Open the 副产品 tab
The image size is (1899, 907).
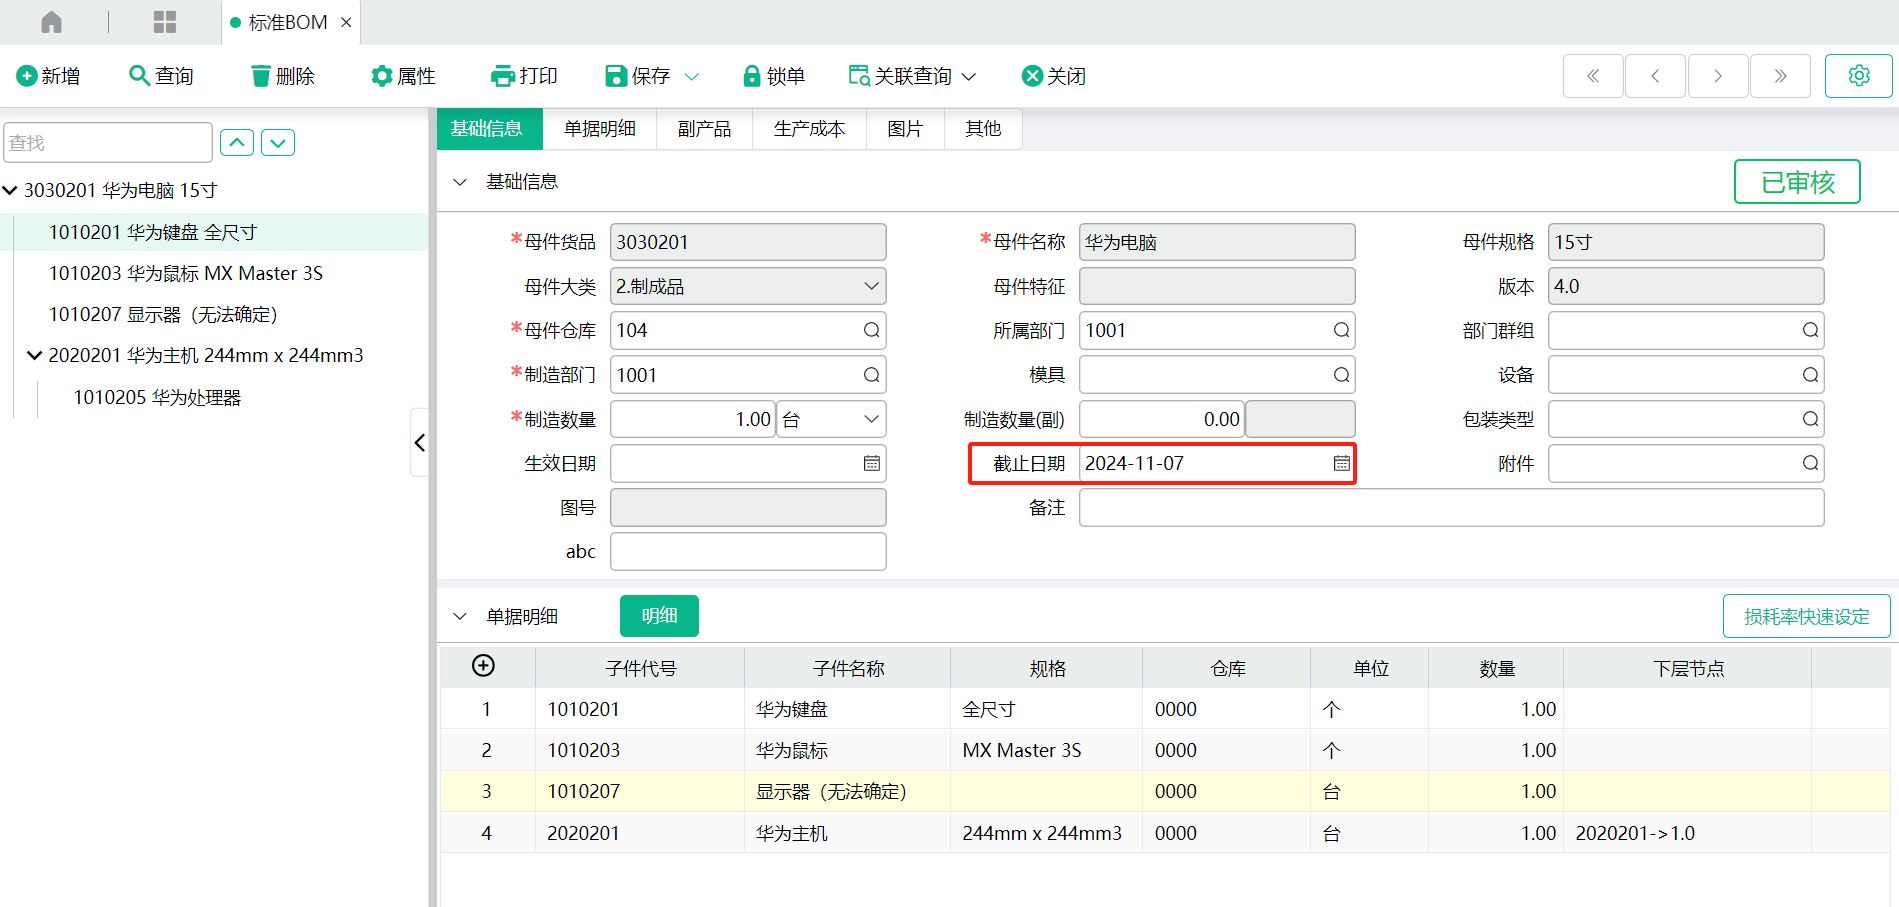point(704,128)
